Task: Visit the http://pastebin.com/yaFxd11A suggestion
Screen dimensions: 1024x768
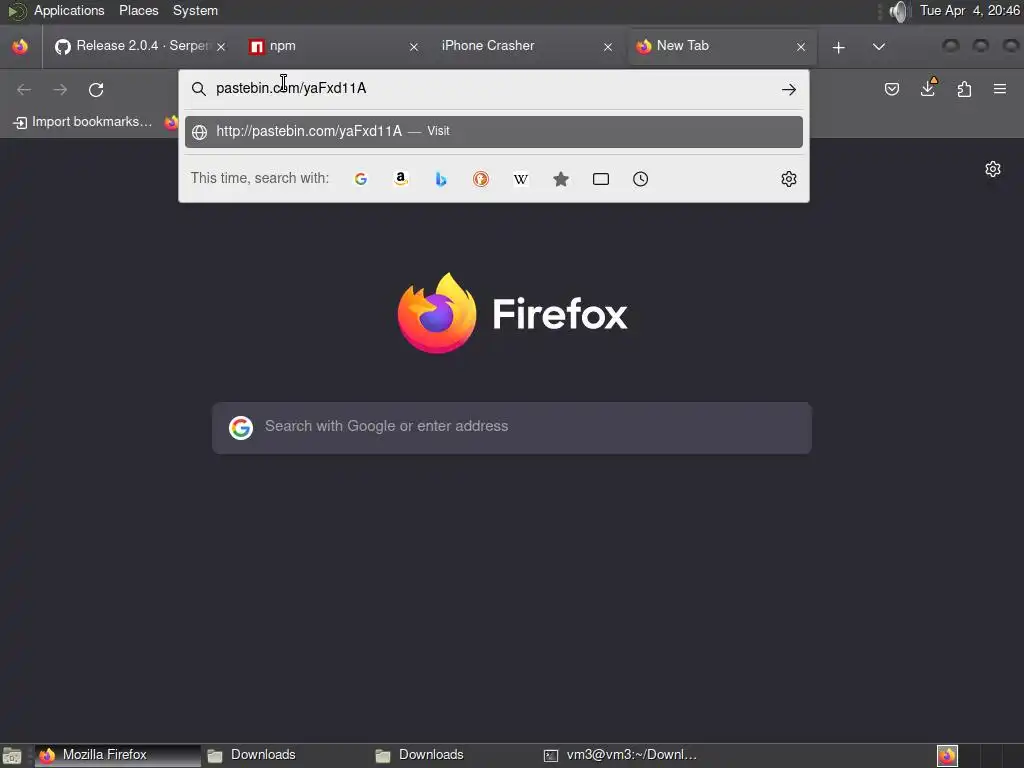Action: pos(494,131)
